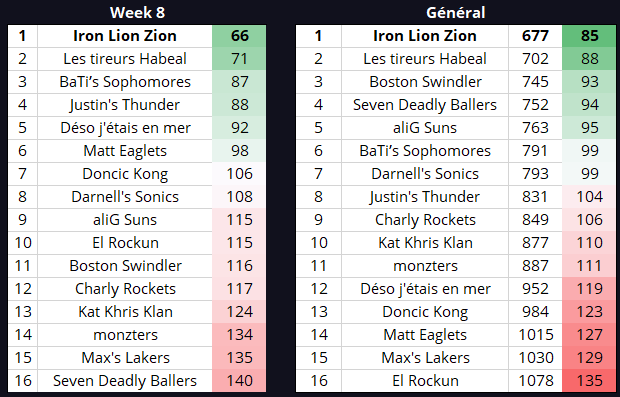620x397 pixels.
Task: Click Doncic Kong score 106 cell
Action: point(239,174)
